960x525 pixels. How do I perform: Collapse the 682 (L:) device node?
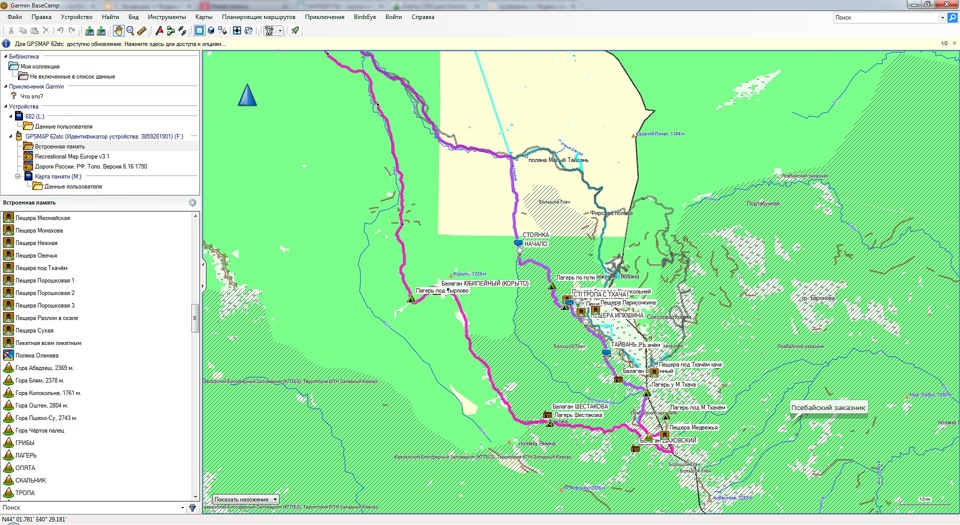11,116
